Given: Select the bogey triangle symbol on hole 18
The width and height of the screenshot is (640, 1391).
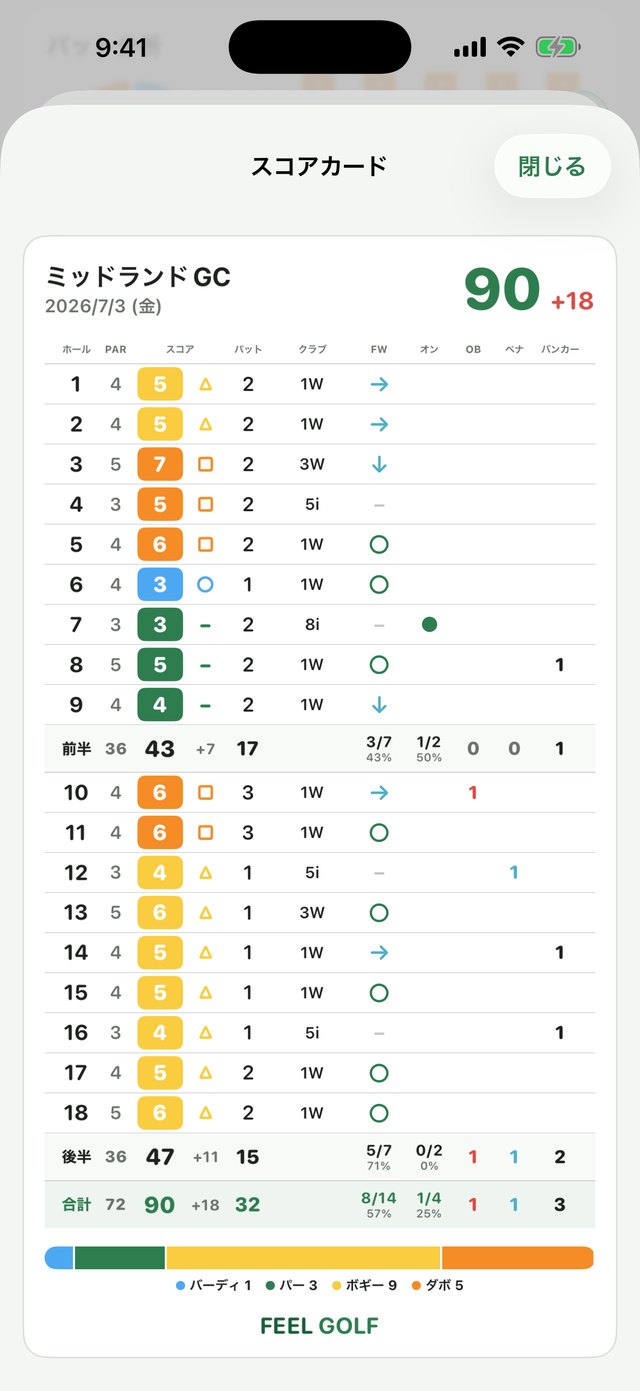Looking at the screenshot, I should pyautogui.click(x=205, y=1112).
